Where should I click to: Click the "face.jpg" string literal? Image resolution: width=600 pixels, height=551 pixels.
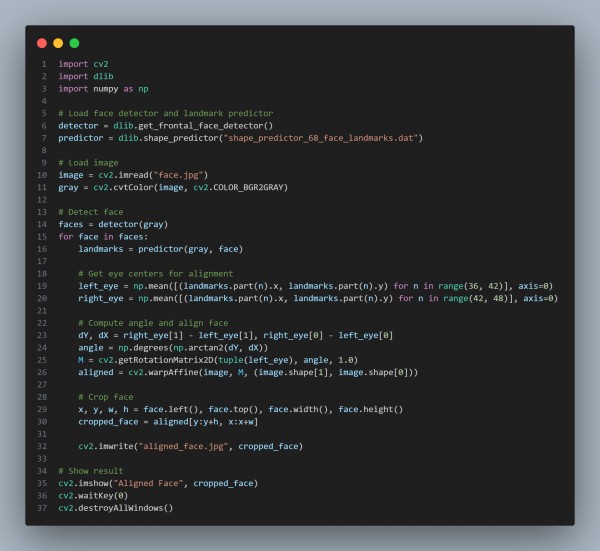pos(178,175)
